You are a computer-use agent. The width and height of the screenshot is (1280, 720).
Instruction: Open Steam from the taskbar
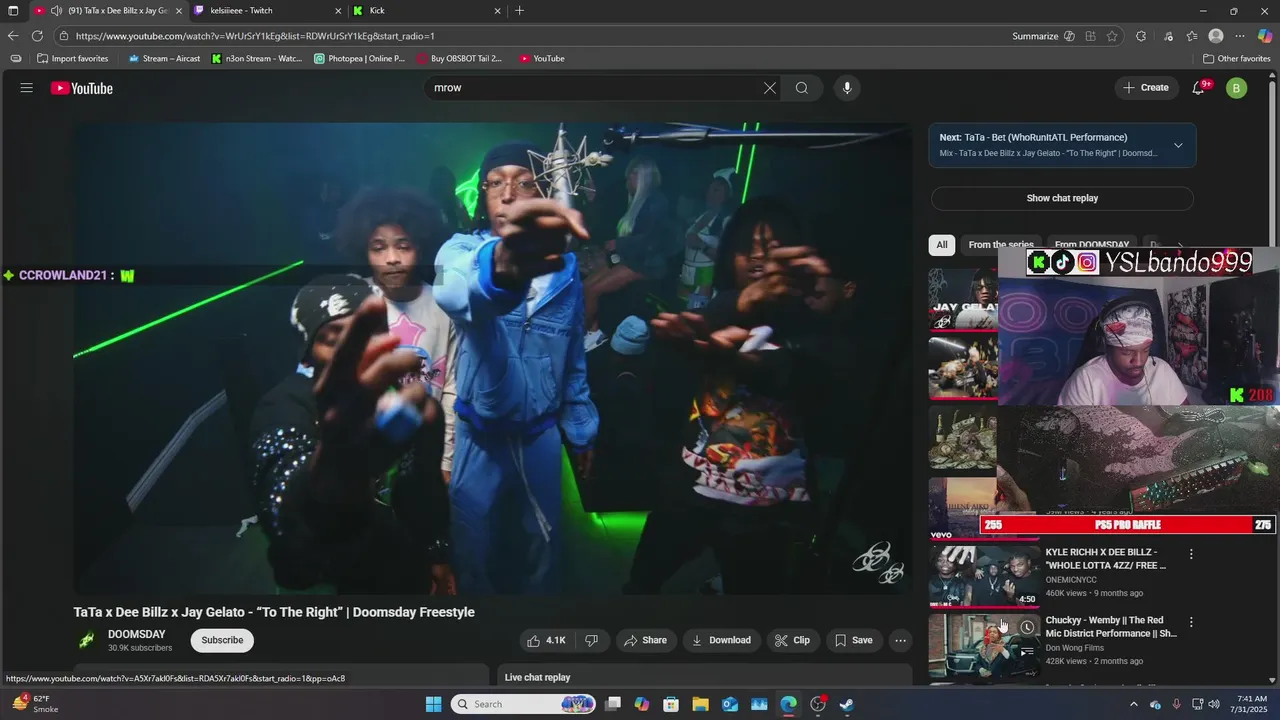[x=847, y=704]
